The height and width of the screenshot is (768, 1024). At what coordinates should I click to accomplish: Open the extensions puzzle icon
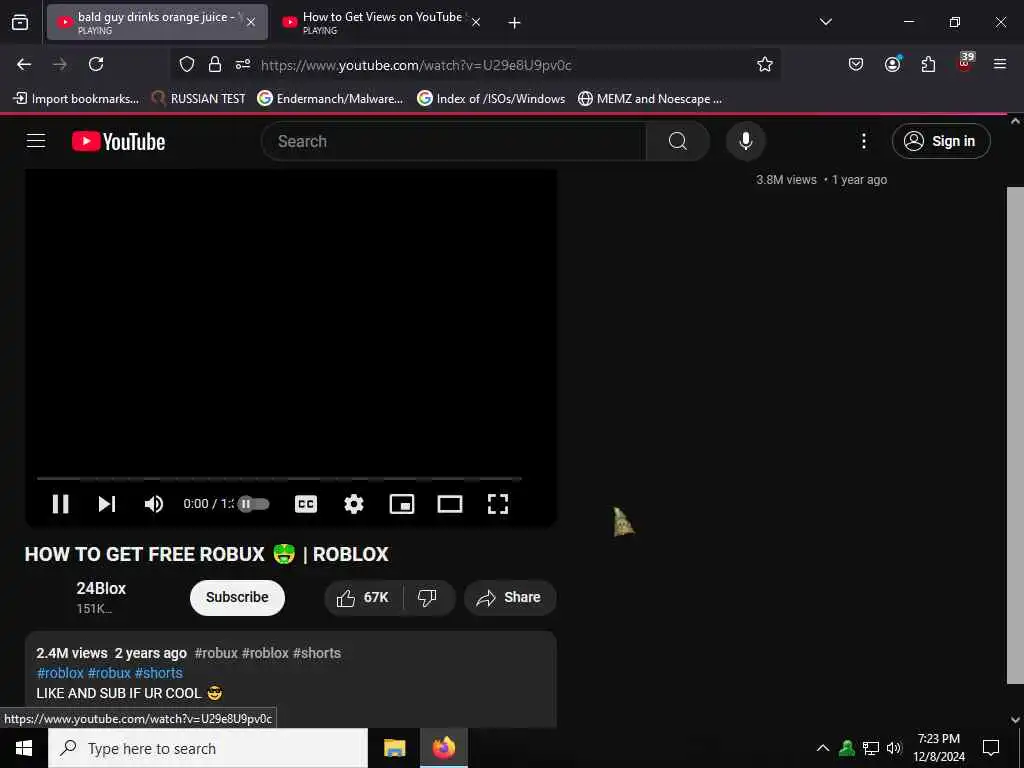[x=928, y=64]
